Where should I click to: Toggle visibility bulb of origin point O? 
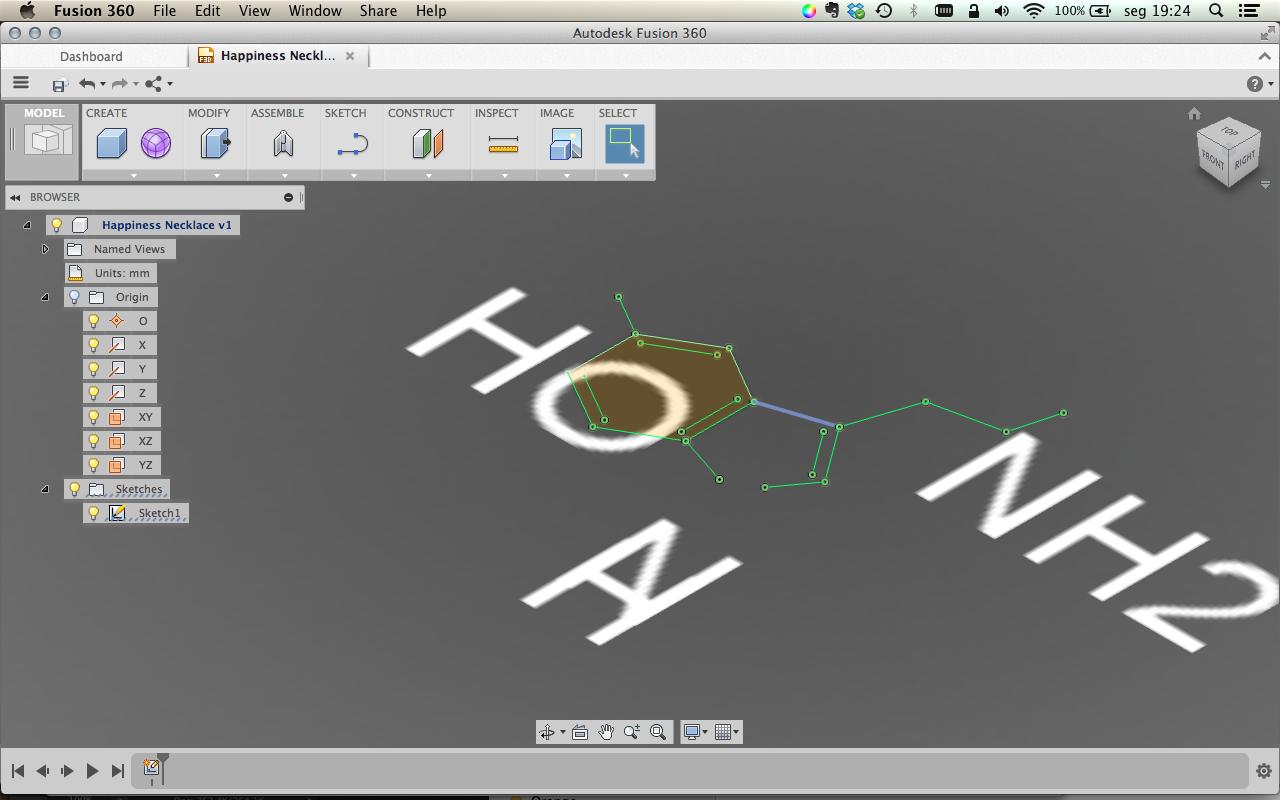pos(94,321)
